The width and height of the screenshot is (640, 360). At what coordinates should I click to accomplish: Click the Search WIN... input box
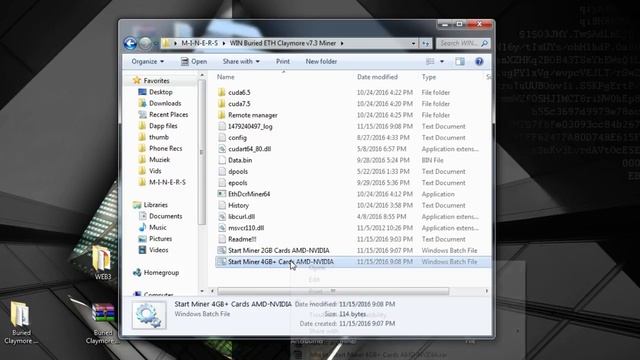[463, 43]
